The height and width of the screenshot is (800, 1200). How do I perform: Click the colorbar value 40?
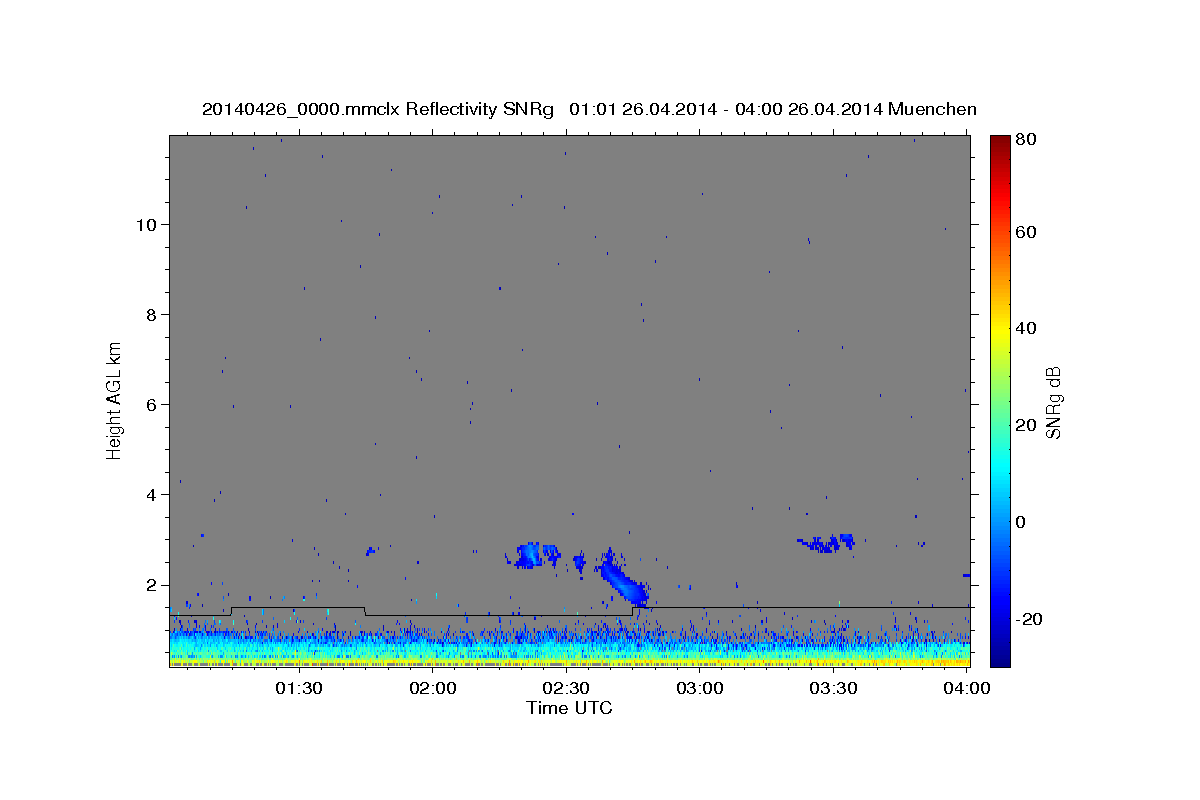1025,328
